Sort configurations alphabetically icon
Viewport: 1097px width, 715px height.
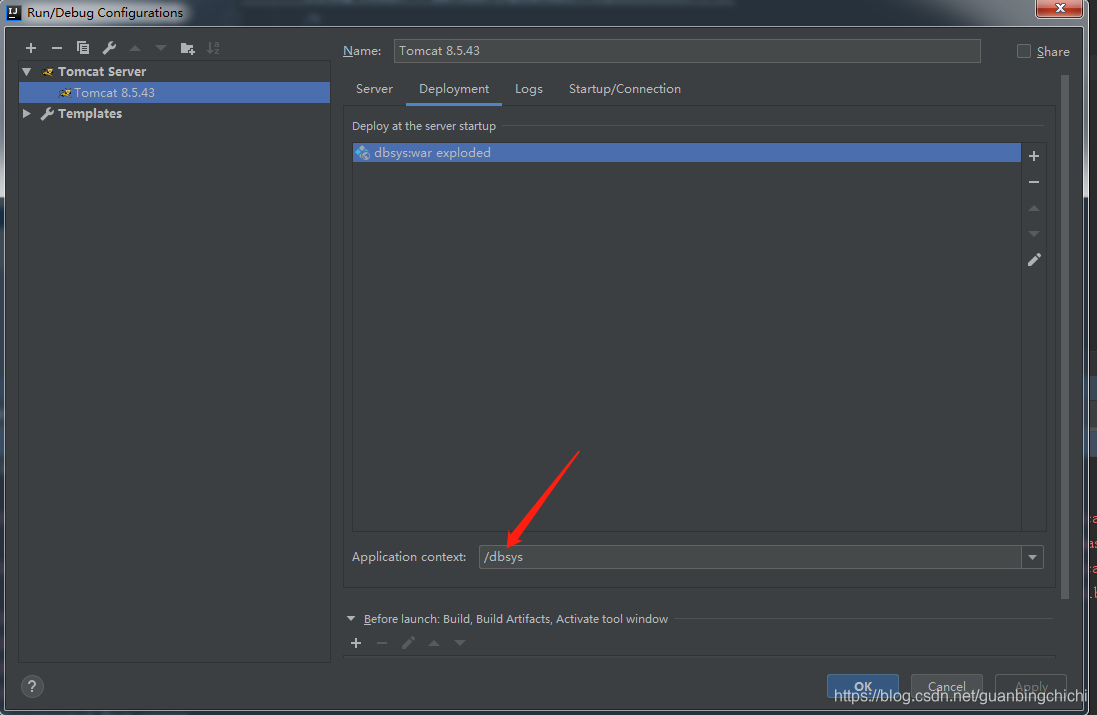tap(213, 48)
